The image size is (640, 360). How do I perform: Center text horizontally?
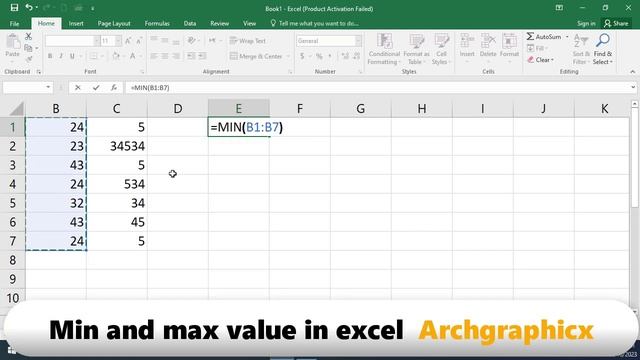point(165,56)
